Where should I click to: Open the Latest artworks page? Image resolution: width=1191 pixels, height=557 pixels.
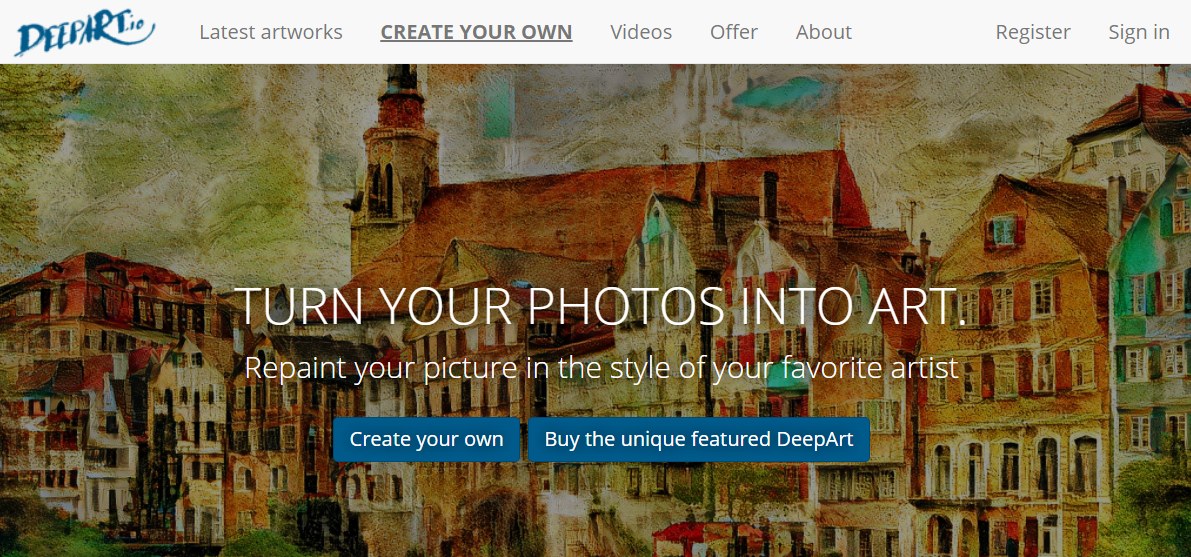pyautogui.click(x=271, y=32)
